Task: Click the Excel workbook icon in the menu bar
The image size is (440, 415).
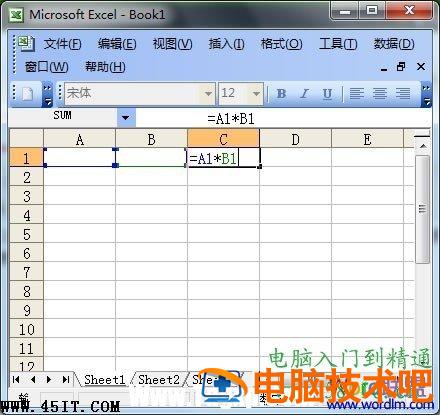Action: coord(26,43)
